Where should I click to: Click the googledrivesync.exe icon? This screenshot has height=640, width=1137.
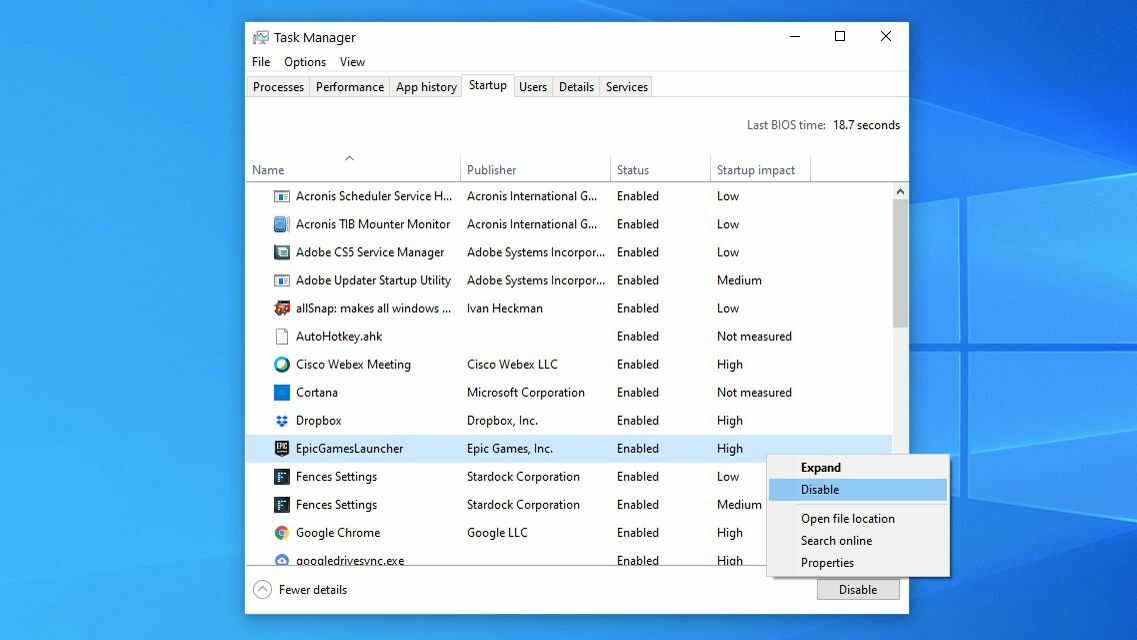[281, 560]
